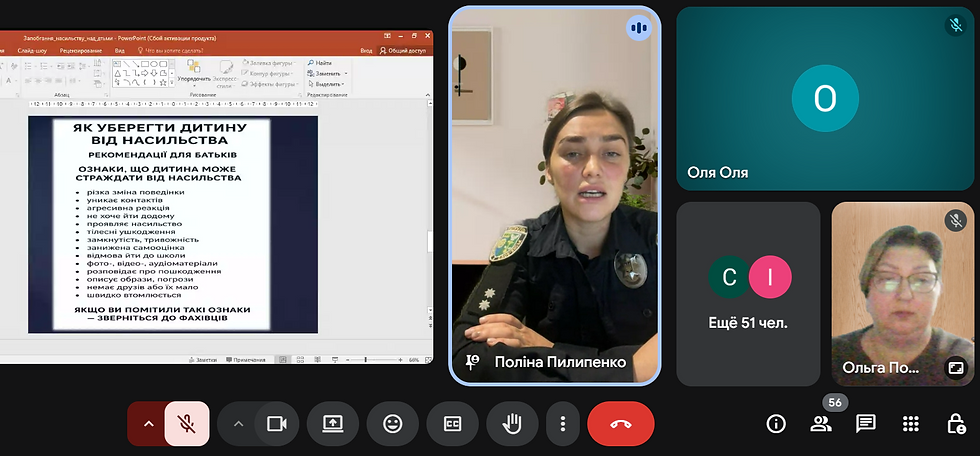Open the Activities grid icon

911,424
